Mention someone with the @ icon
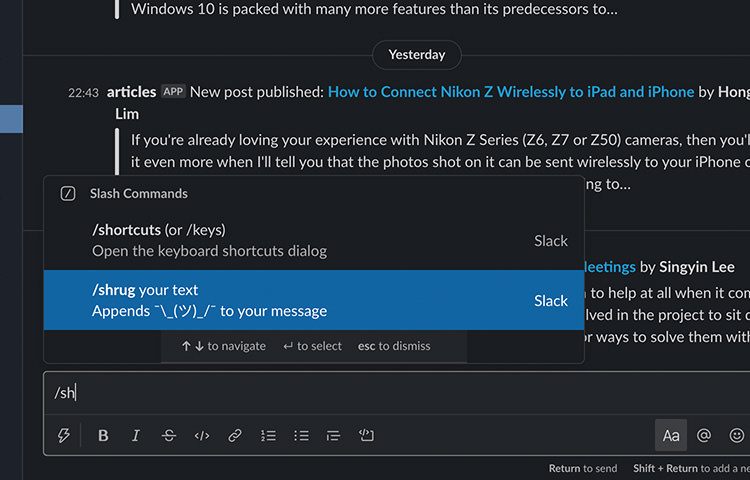This screenshot has height=480, width=750. click(704, 436)
